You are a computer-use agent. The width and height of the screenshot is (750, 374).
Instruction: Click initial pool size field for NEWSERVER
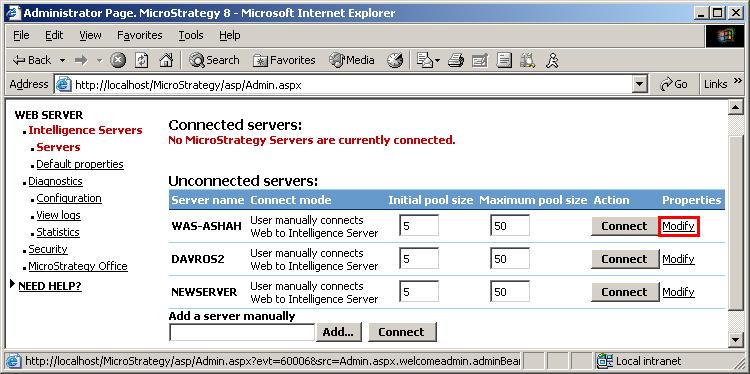coord(419,291)
